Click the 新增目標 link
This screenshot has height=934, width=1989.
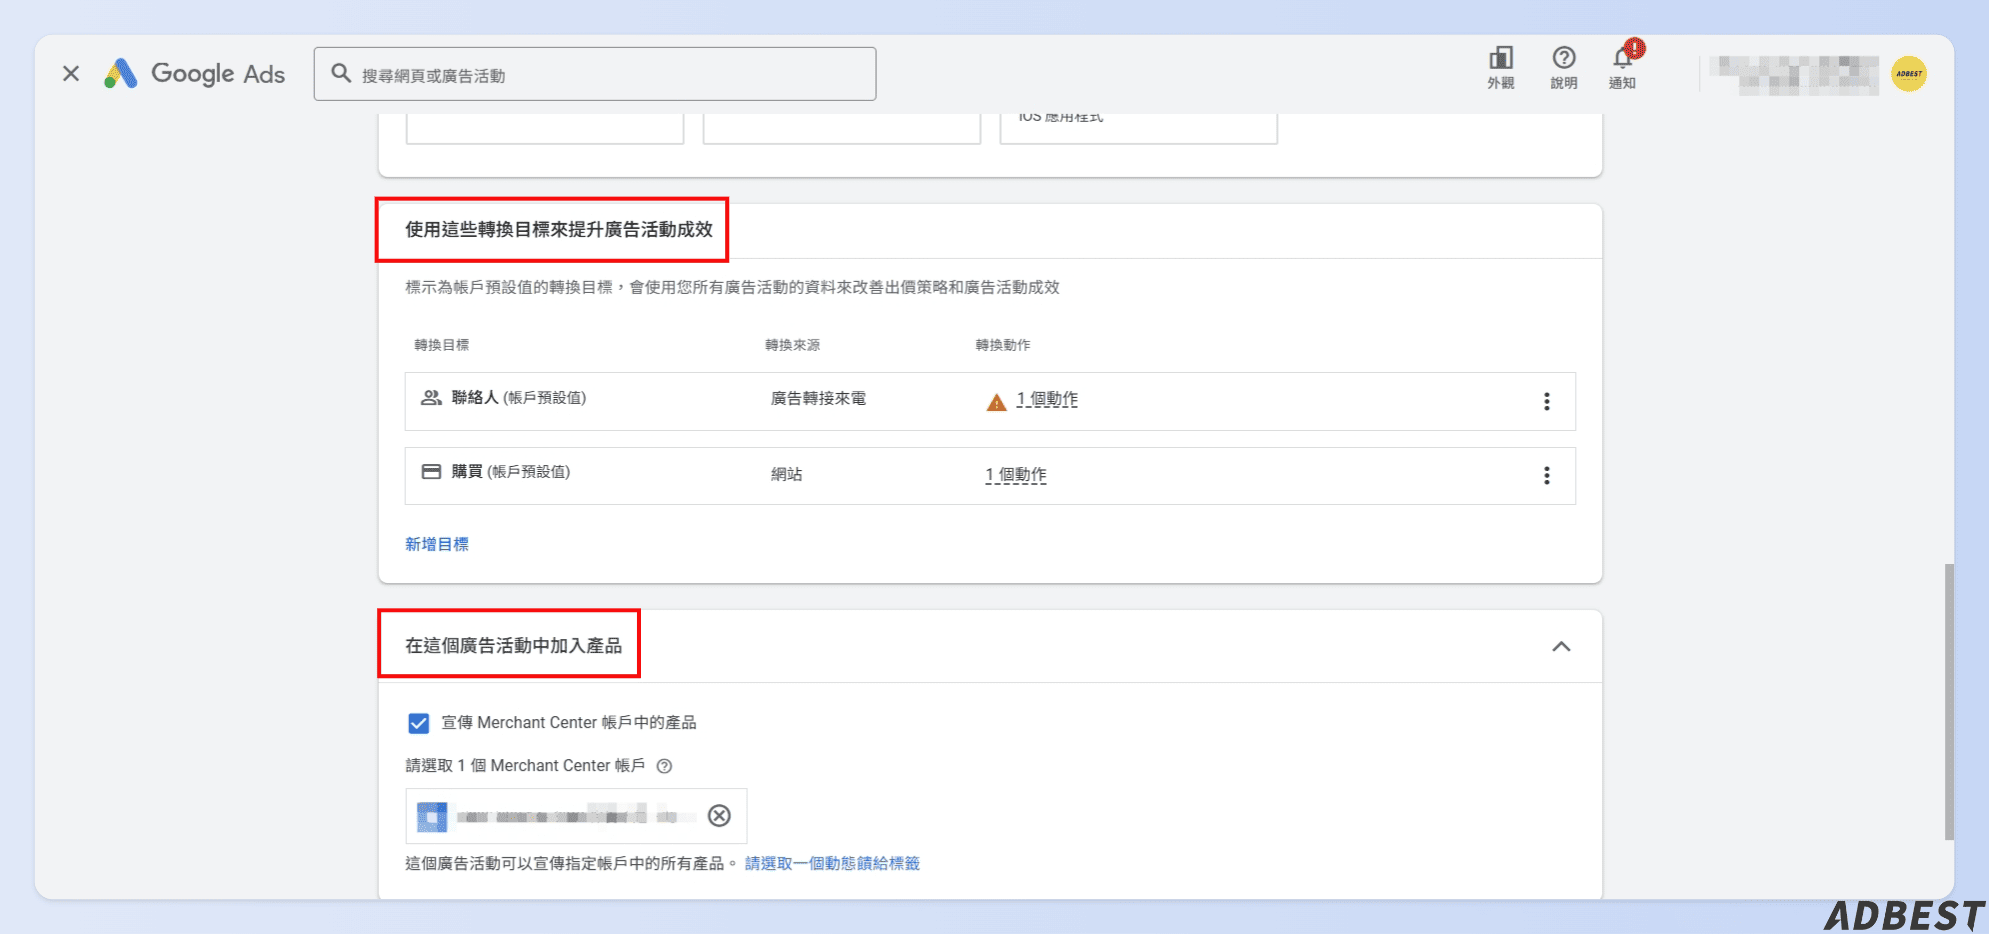pos(437,544)
